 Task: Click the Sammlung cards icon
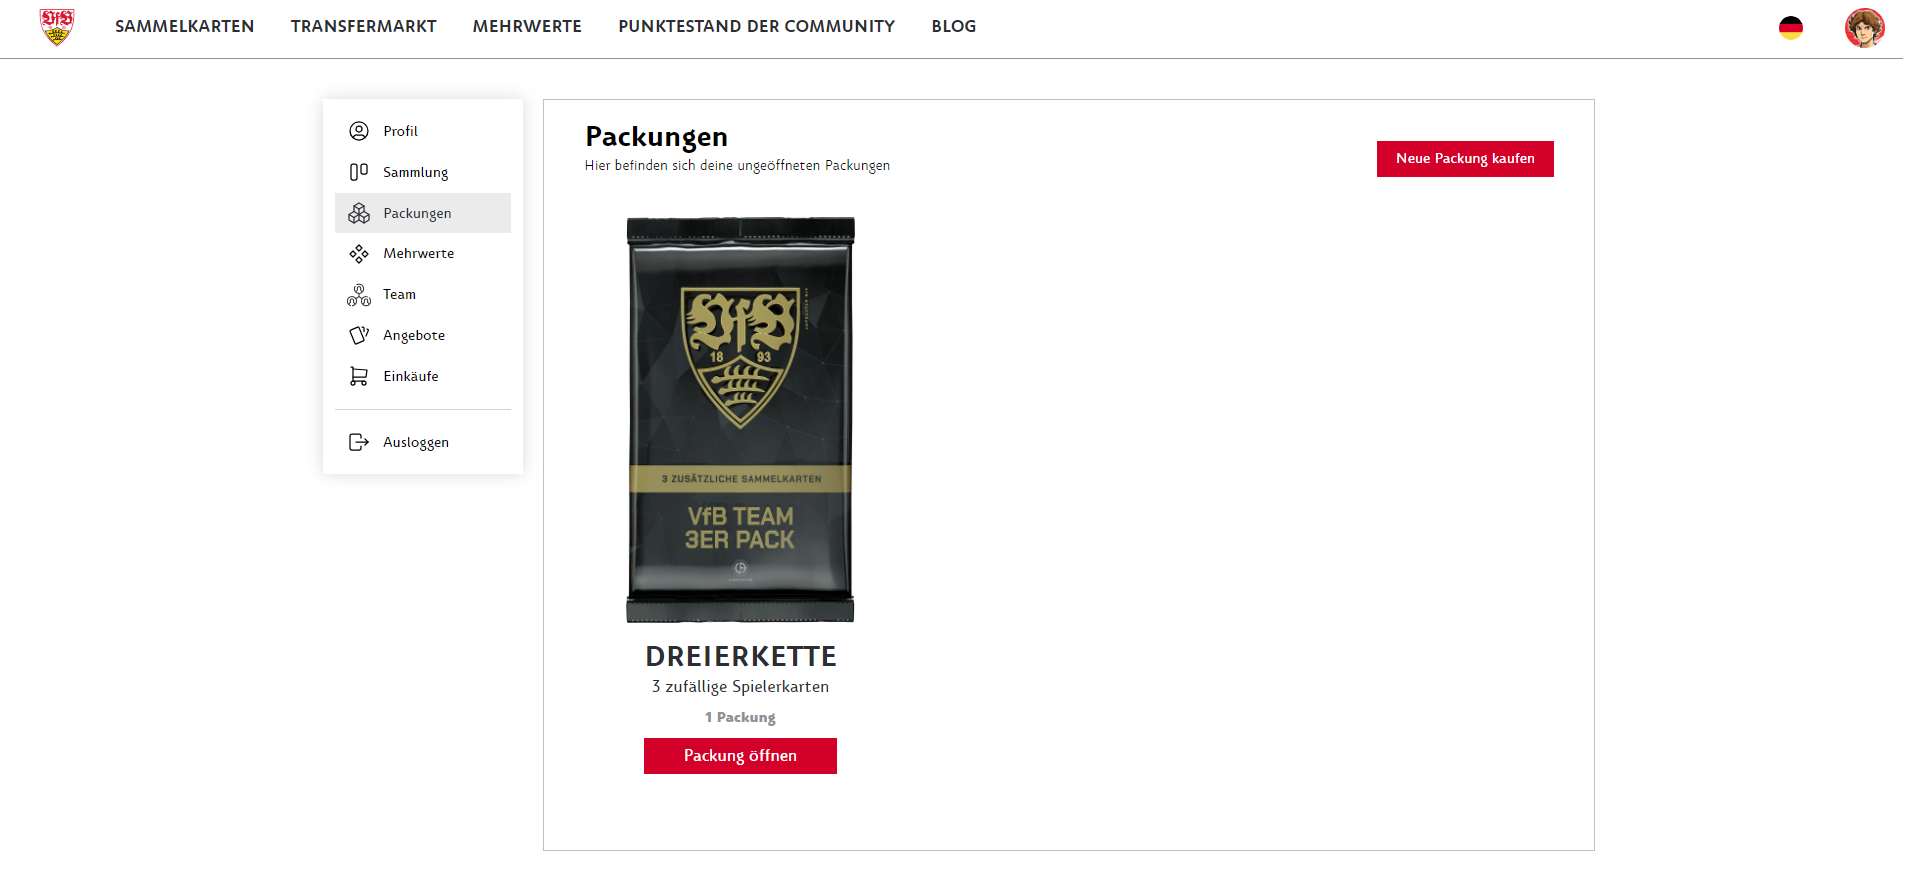359,172
